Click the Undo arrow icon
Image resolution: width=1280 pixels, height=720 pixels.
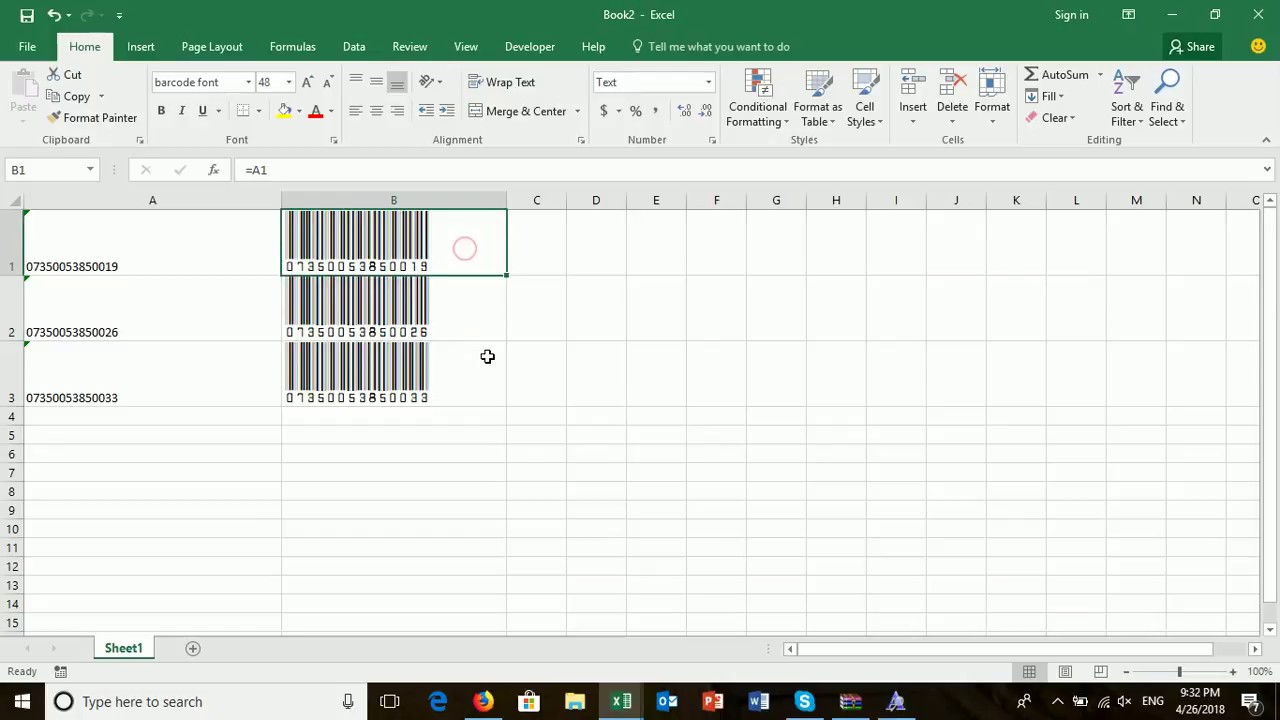(54, 15)
